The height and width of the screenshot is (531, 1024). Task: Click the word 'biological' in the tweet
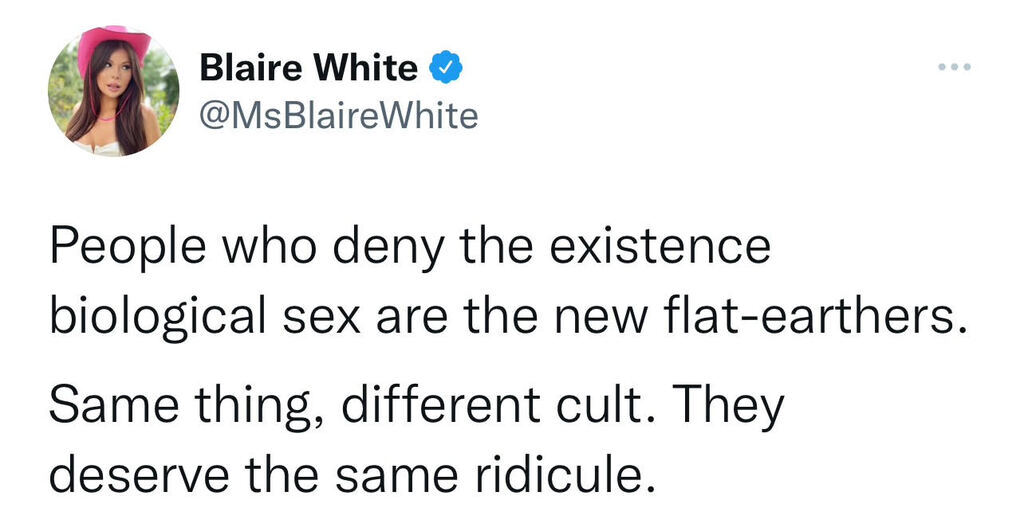[x=153, y=315]
